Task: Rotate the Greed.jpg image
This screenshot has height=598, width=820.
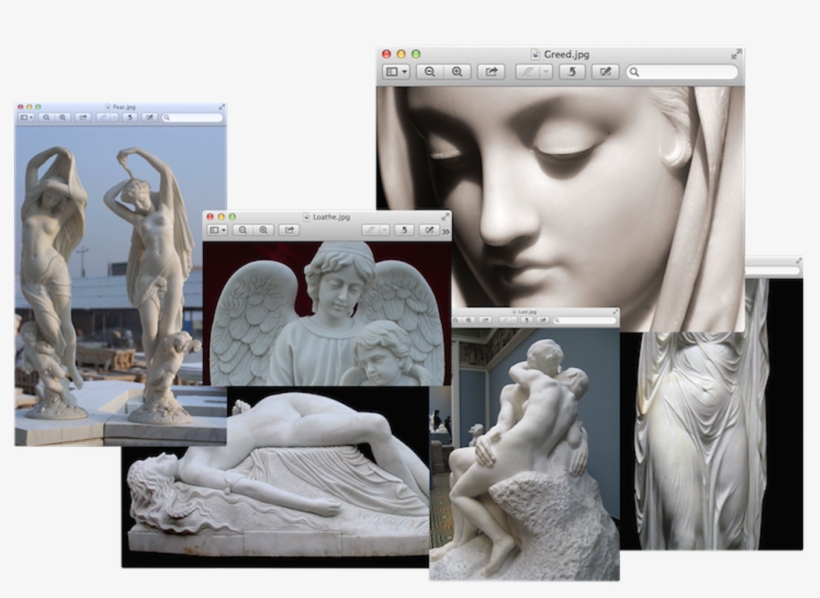Action: [x=572, y=72]
